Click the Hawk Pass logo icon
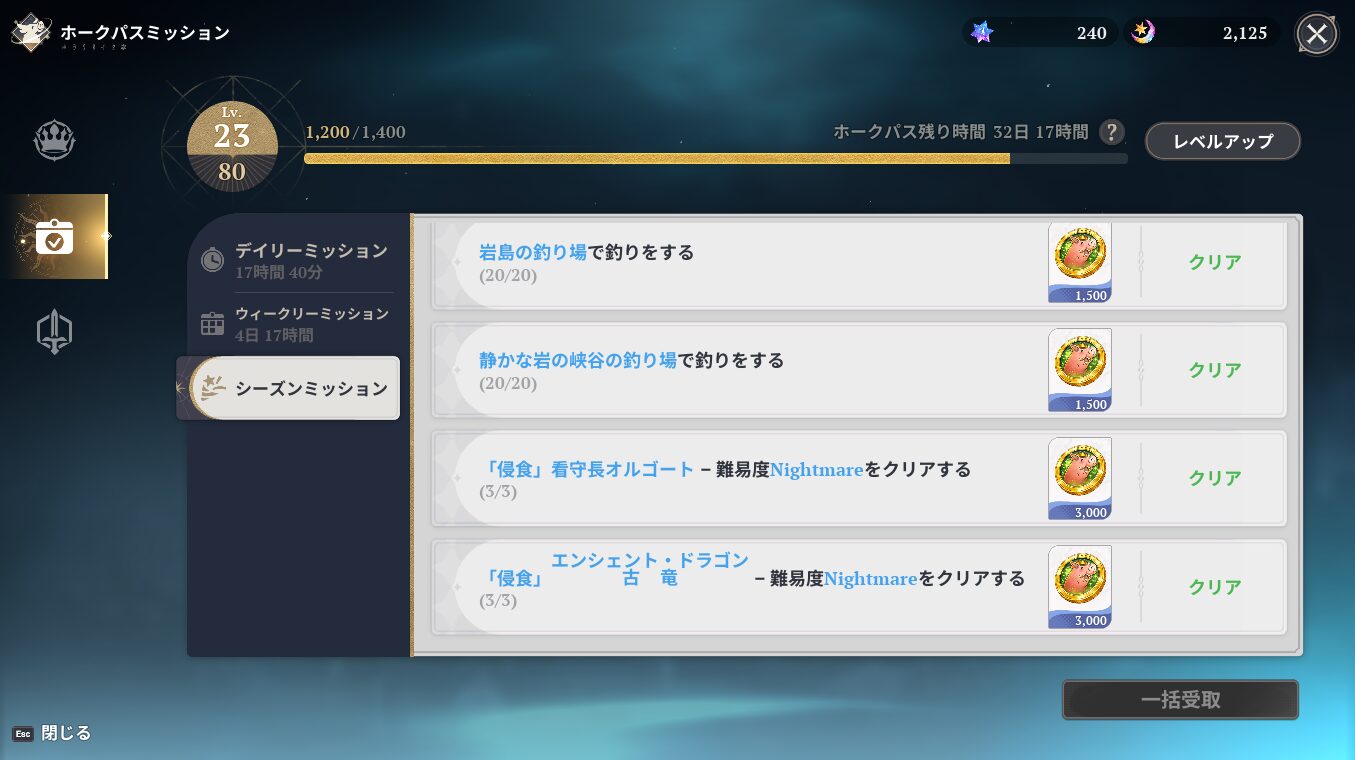 [31, 33]
